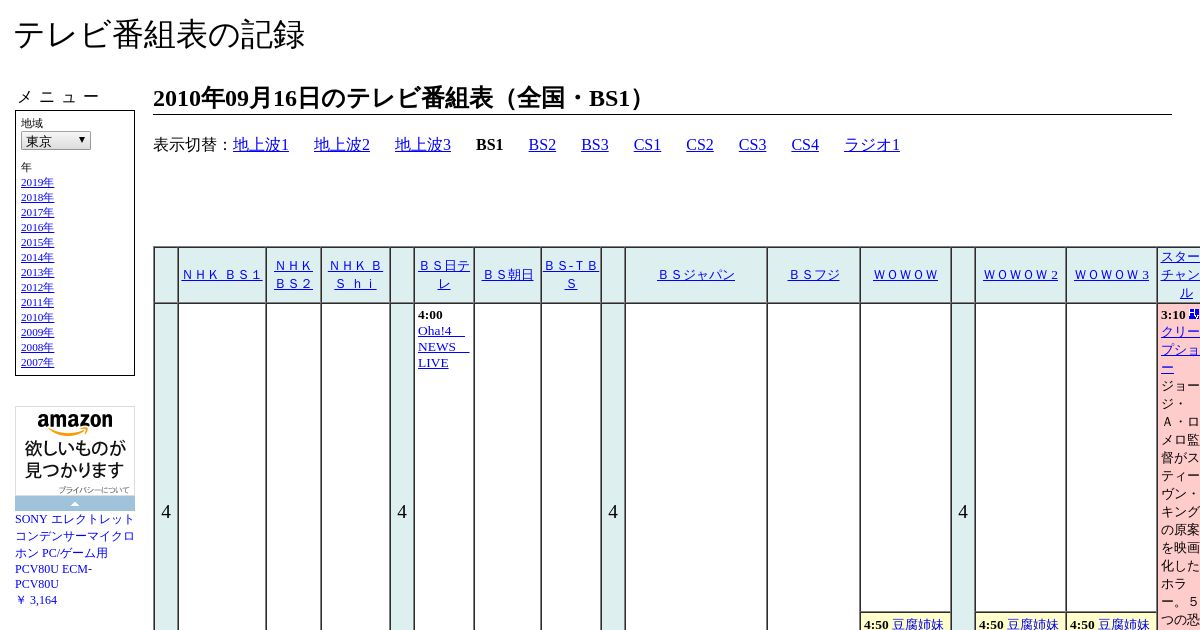1200x630 pixels.
Task: Switch display to CS2
Action: pyautogui.click(x=700, y=145)
